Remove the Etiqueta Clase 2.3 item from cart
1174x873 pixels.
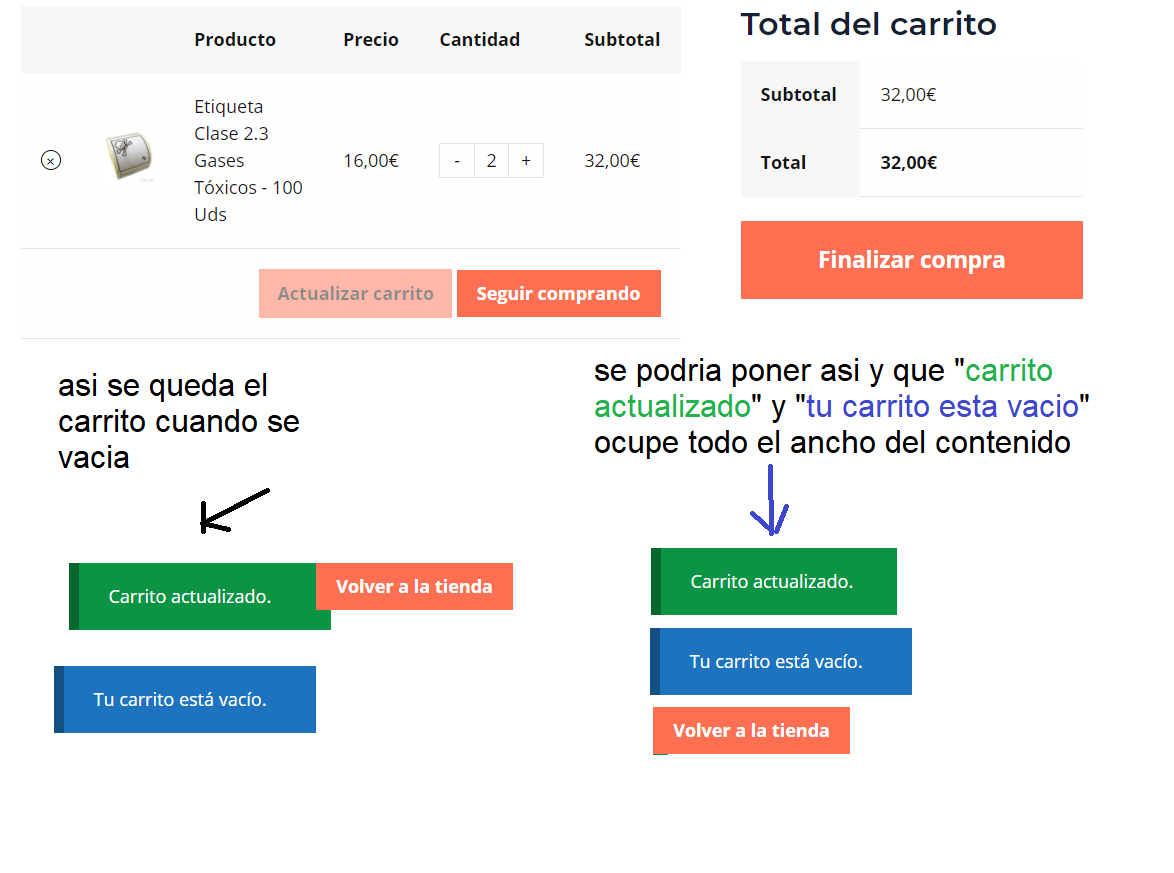[51, 160]
